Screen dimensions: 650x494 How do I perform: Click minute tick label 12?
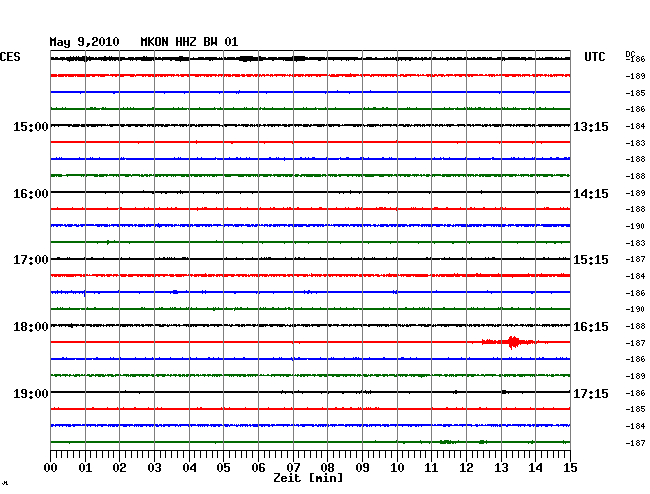click(466, 468)
